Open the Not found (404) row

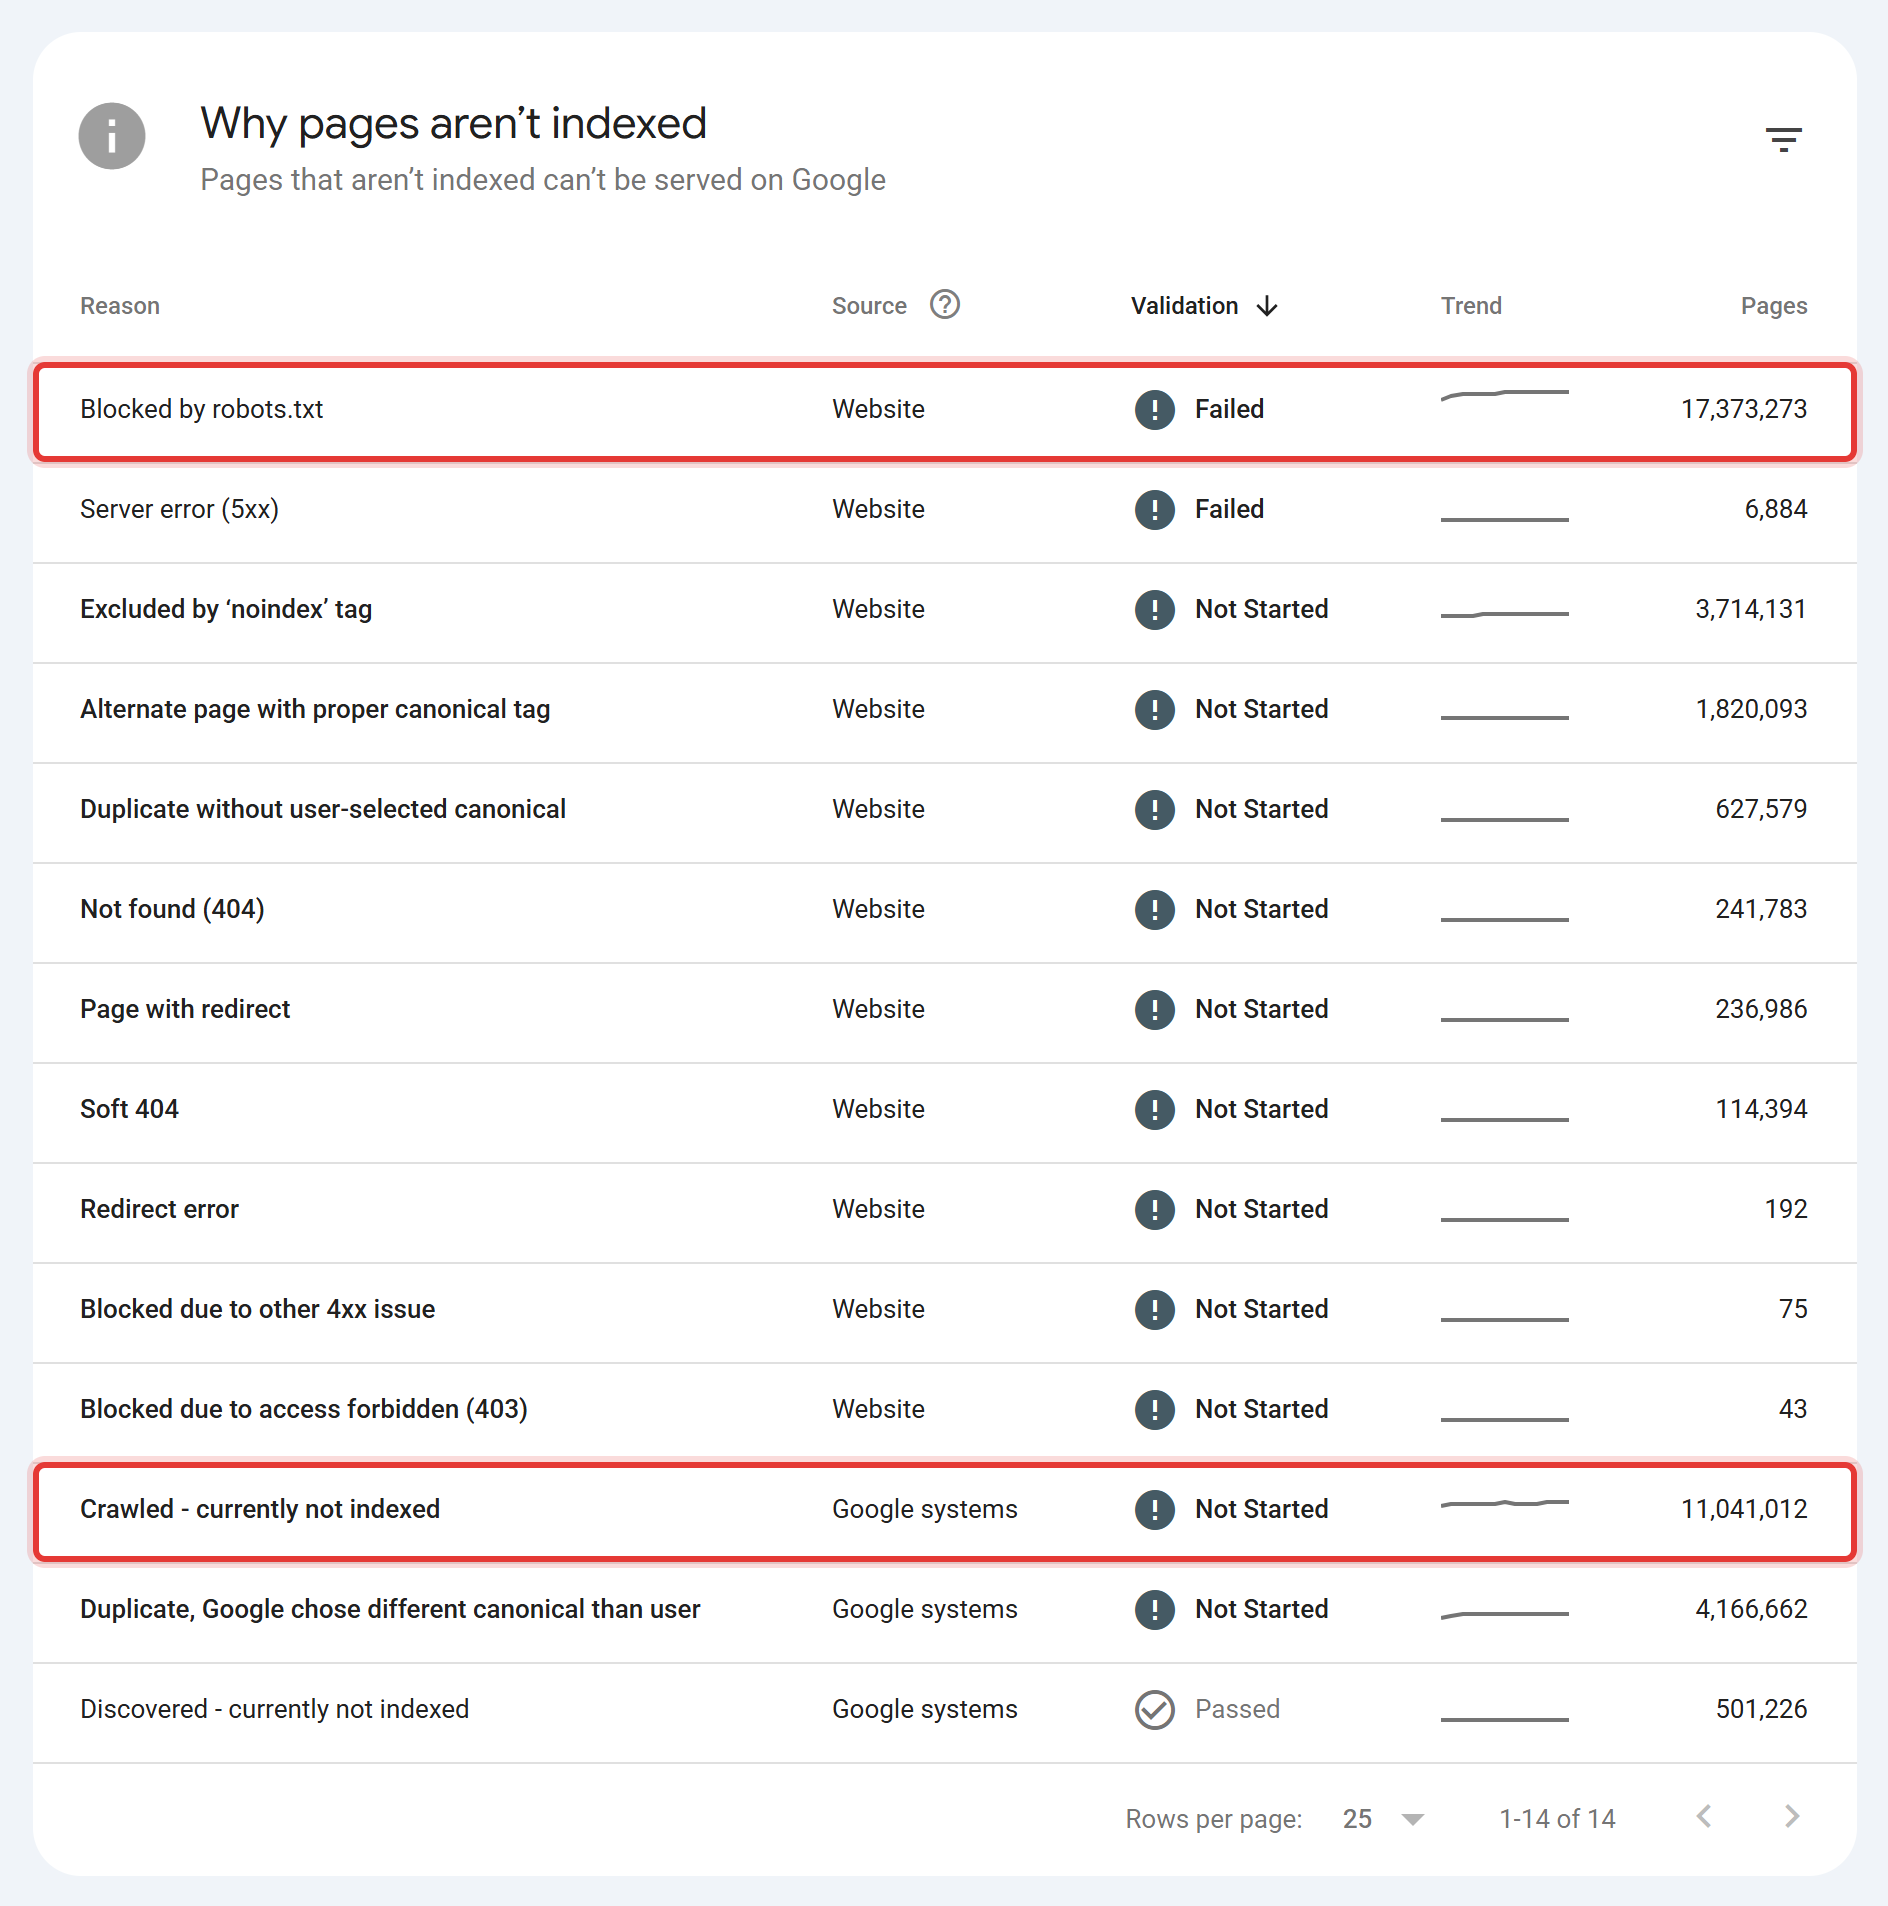[x=945, y=912]
